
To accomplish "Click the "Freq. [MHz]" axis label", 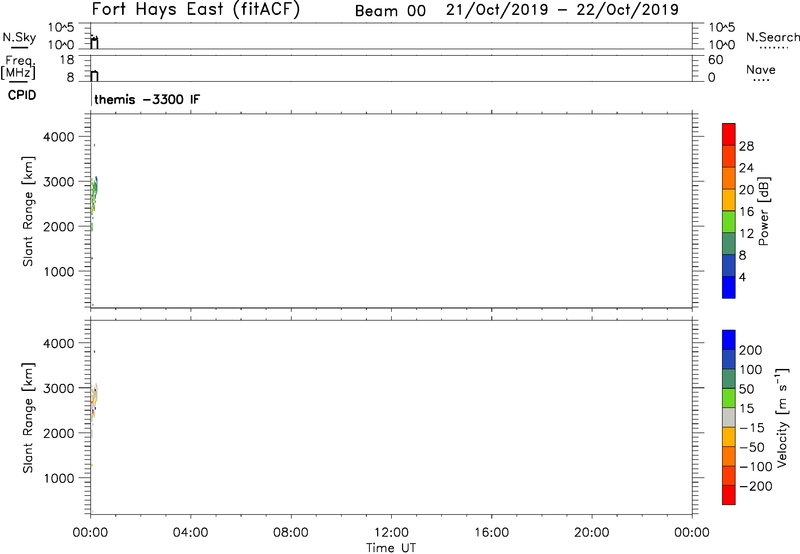I will [18, 67].
